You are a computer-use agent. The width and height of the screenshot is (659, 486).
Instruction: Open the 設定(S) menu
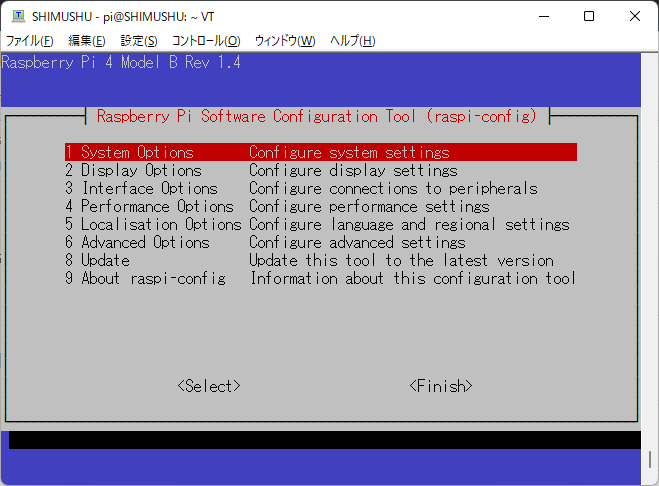(139, 41)
